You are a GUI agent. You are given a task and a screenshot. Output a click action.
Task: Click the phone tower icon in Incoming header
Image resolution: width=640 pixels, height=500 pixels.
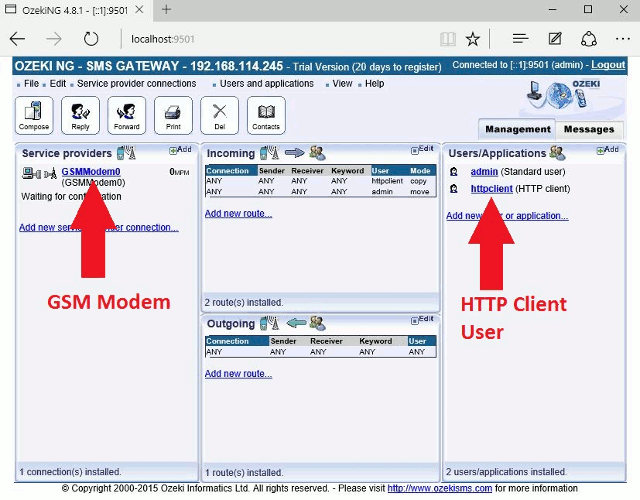(x=269, y=153)
